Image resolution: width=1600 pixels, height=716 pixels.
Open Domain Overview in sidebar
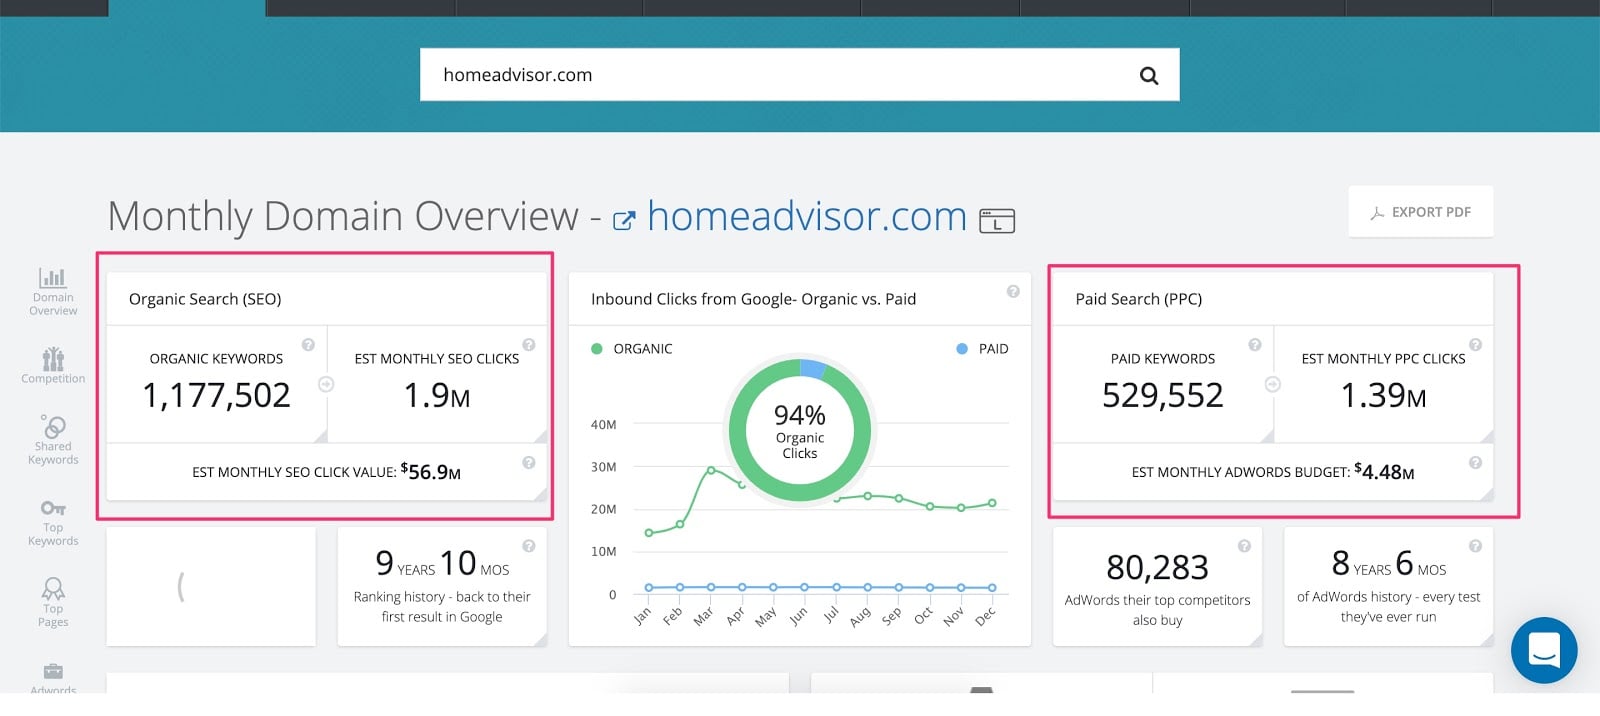point(53,292)
